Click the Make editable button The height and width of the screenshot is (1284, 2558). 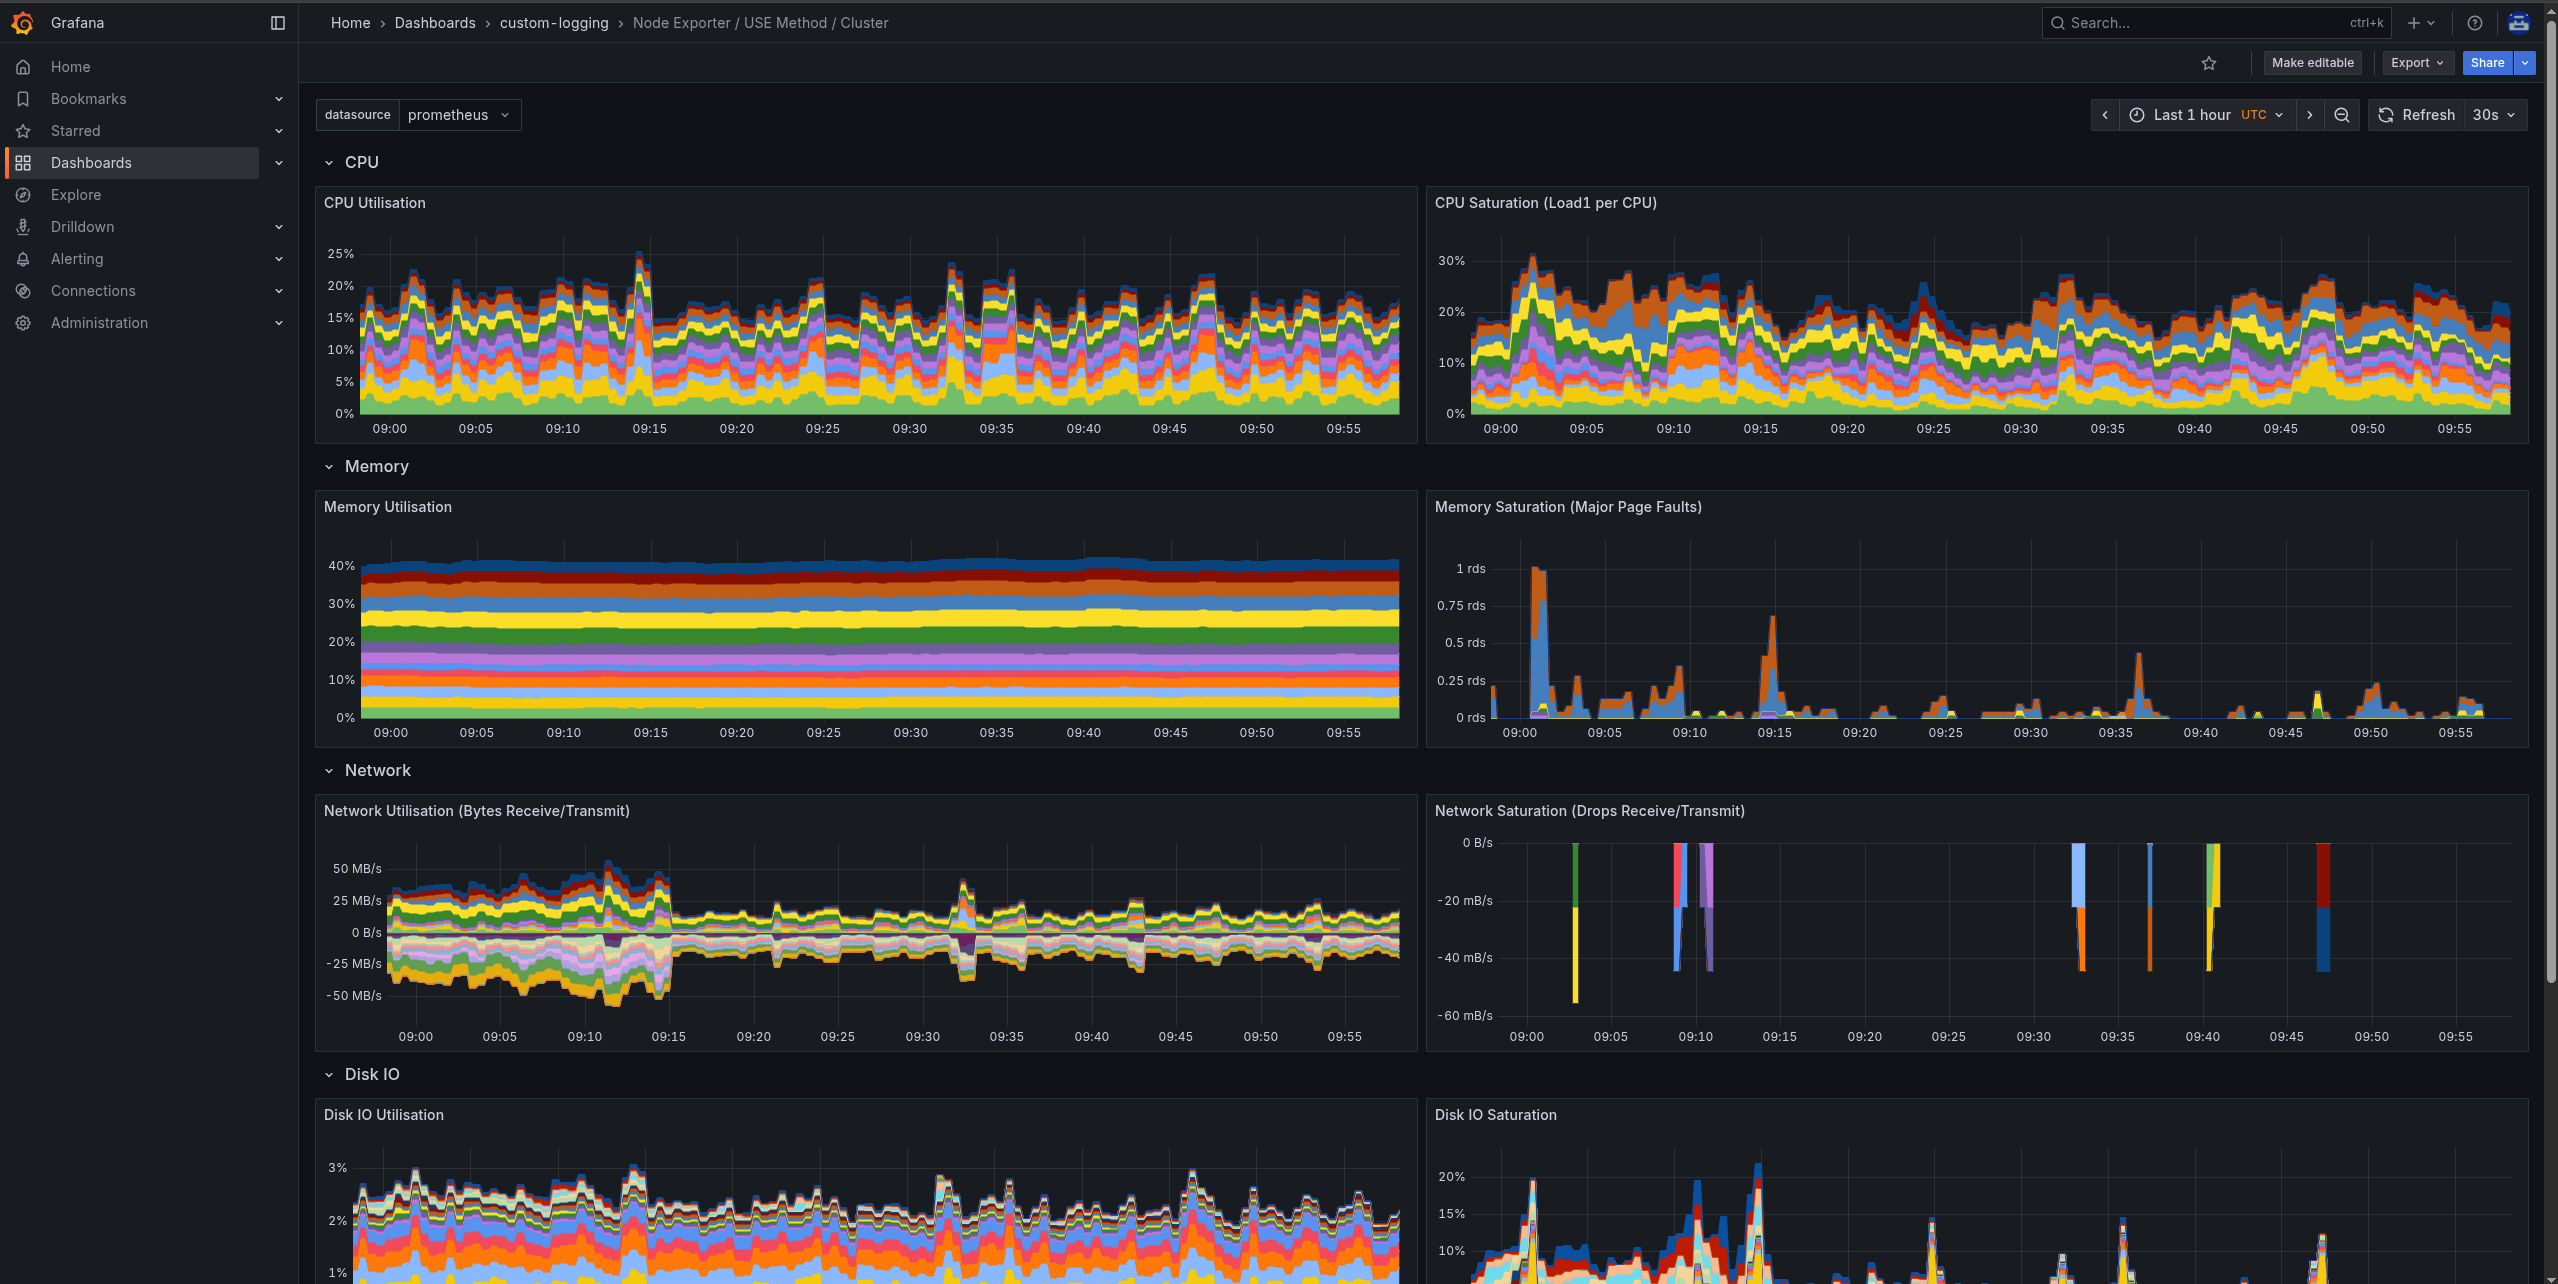[2312, 62]
